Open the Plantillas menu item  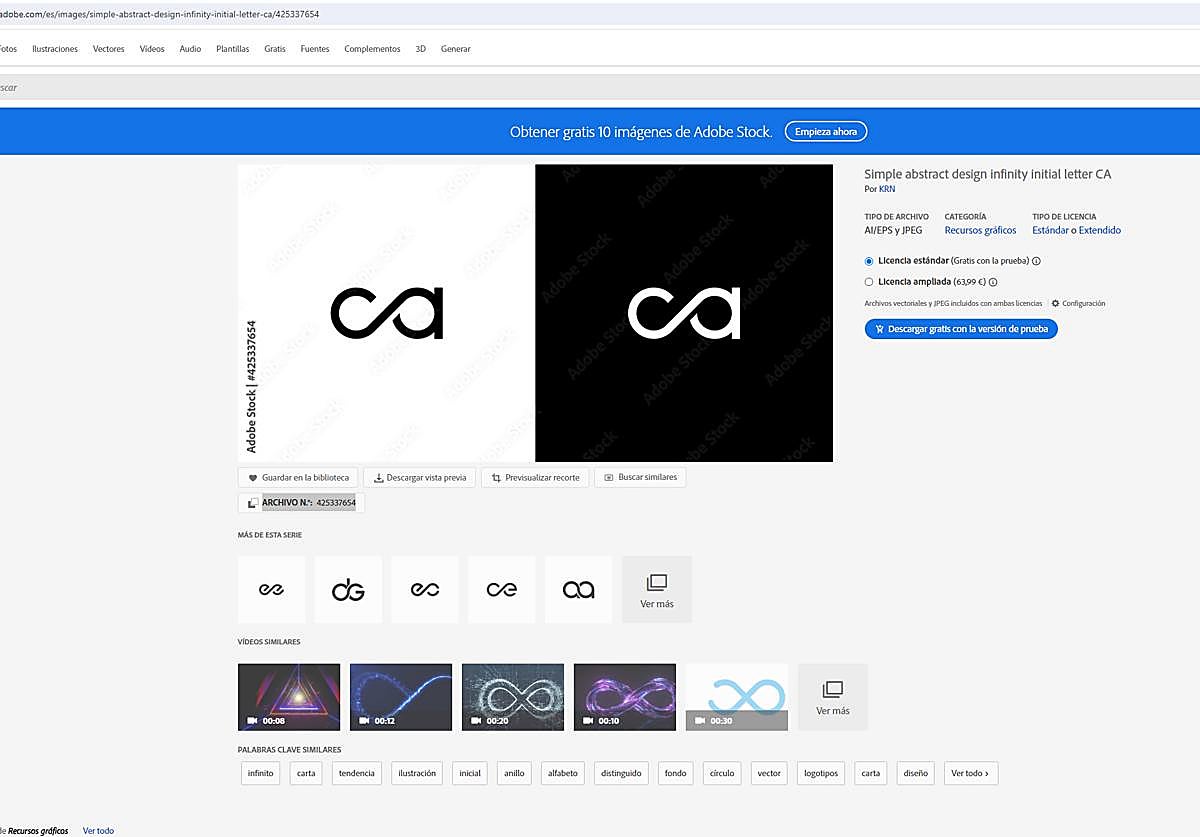coord(232,49)
